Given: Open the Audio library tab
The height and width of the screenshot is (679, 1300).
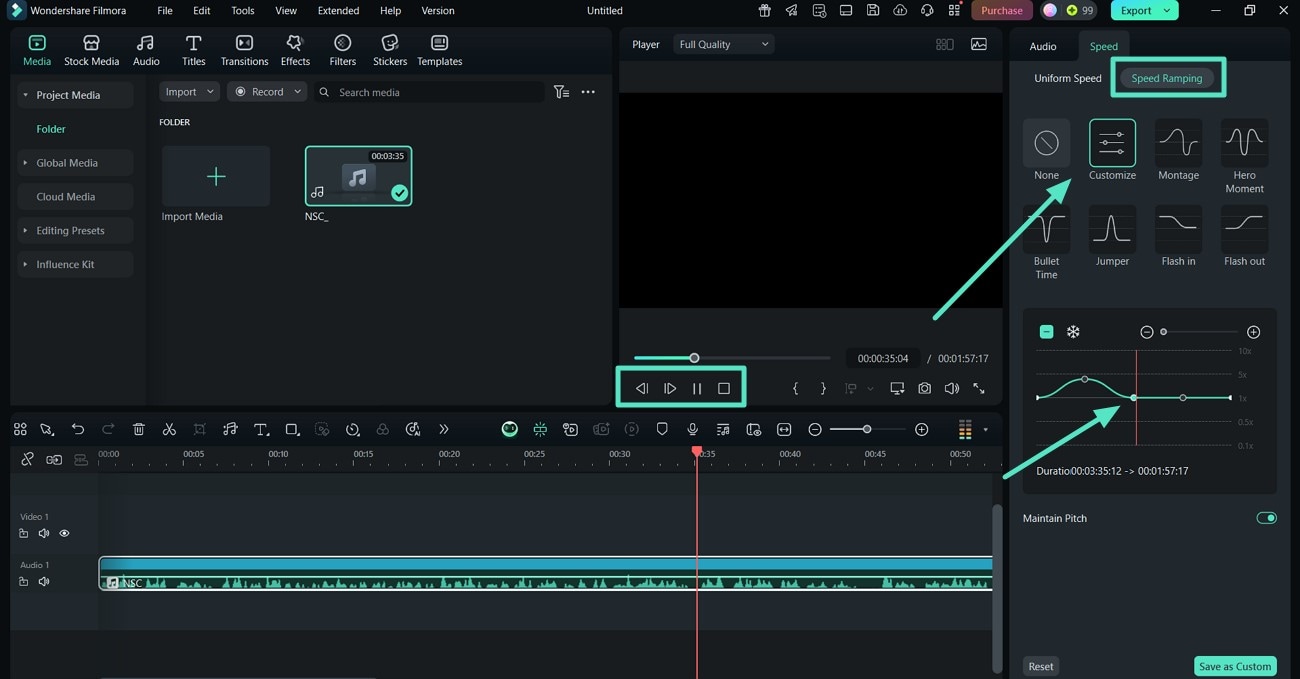Looking at the screenshot, I should (146, 50).
